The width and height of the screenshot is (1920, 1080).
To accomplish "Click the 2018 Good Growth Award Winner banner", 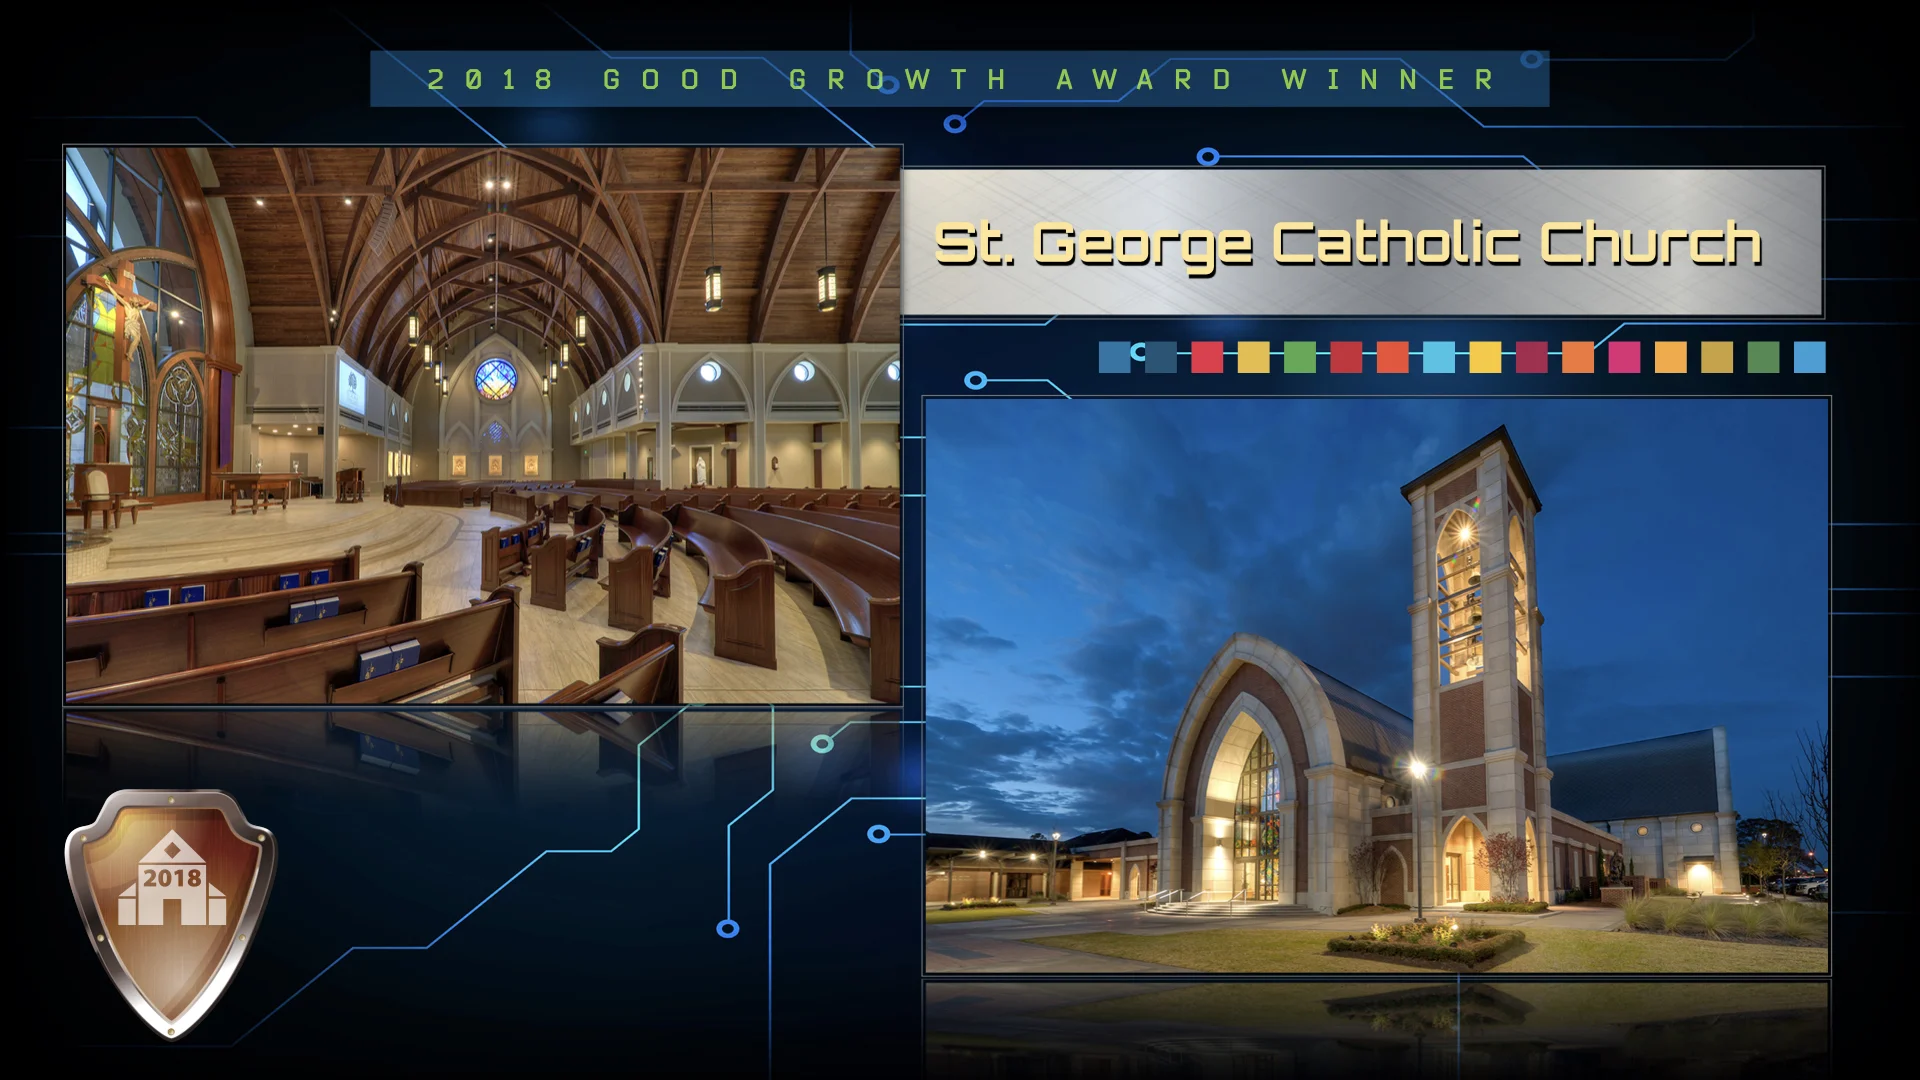I will pyautogui.click(x=960, y=79).
